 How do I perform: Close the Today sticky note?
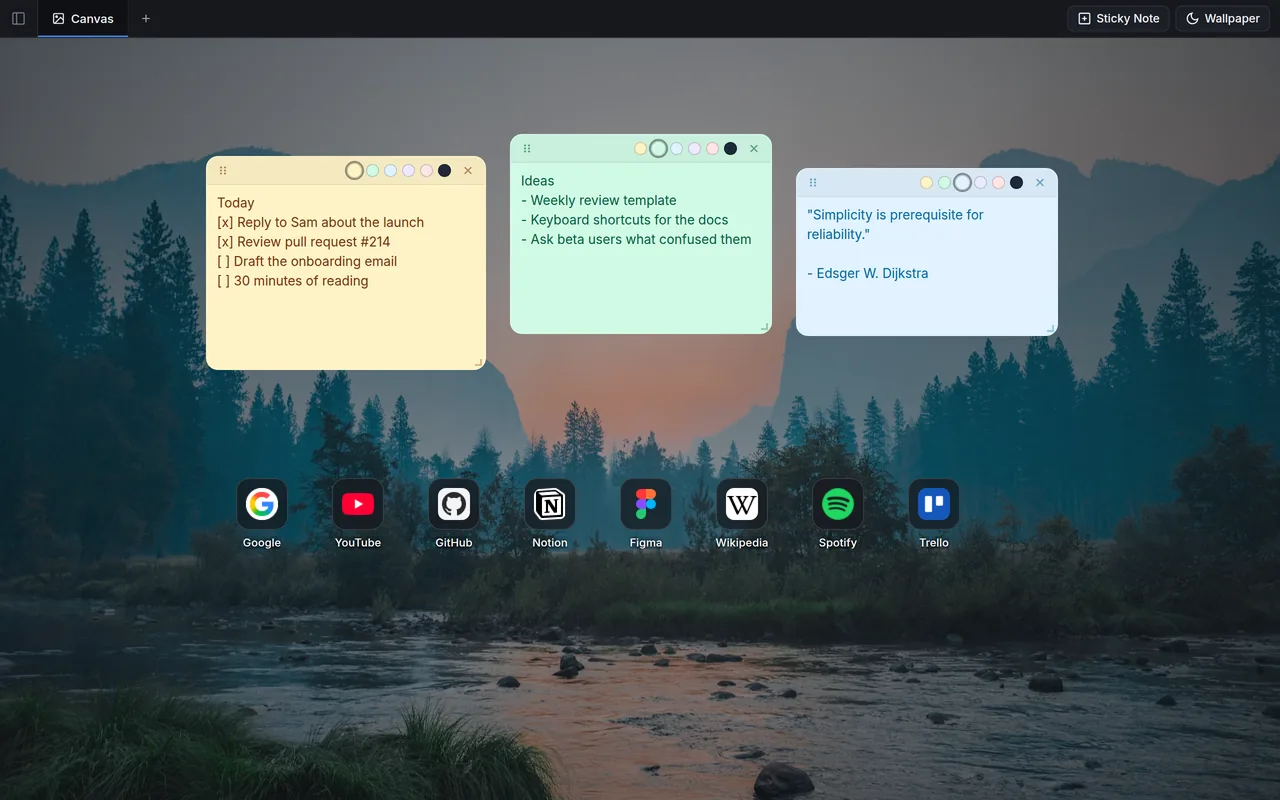click(468, 171)
